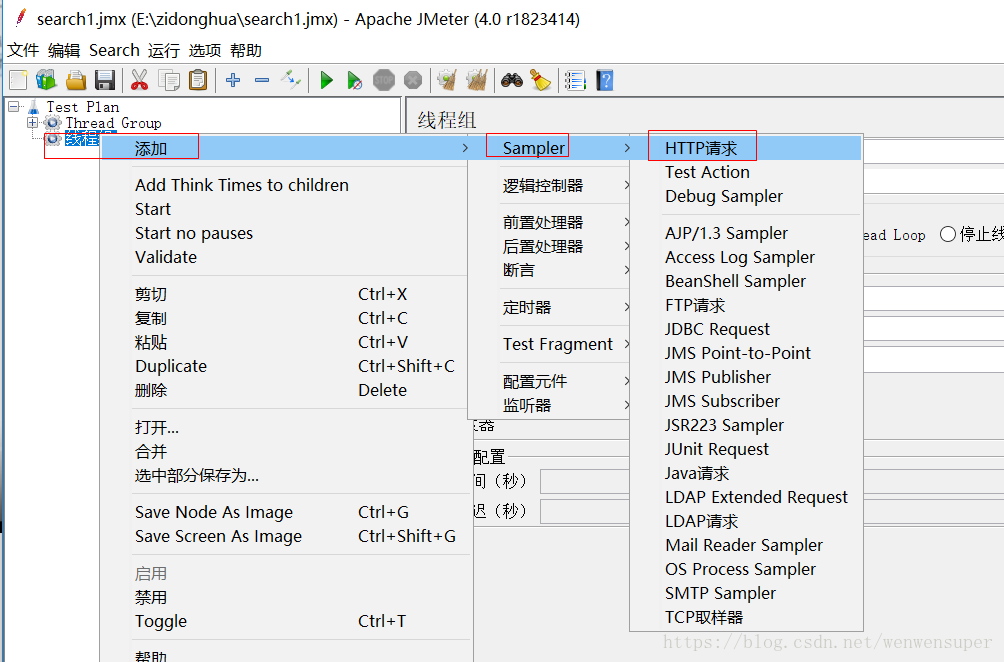Choose JDBC Request sampler
The image size is (1004, 662).
pos(747,329)
